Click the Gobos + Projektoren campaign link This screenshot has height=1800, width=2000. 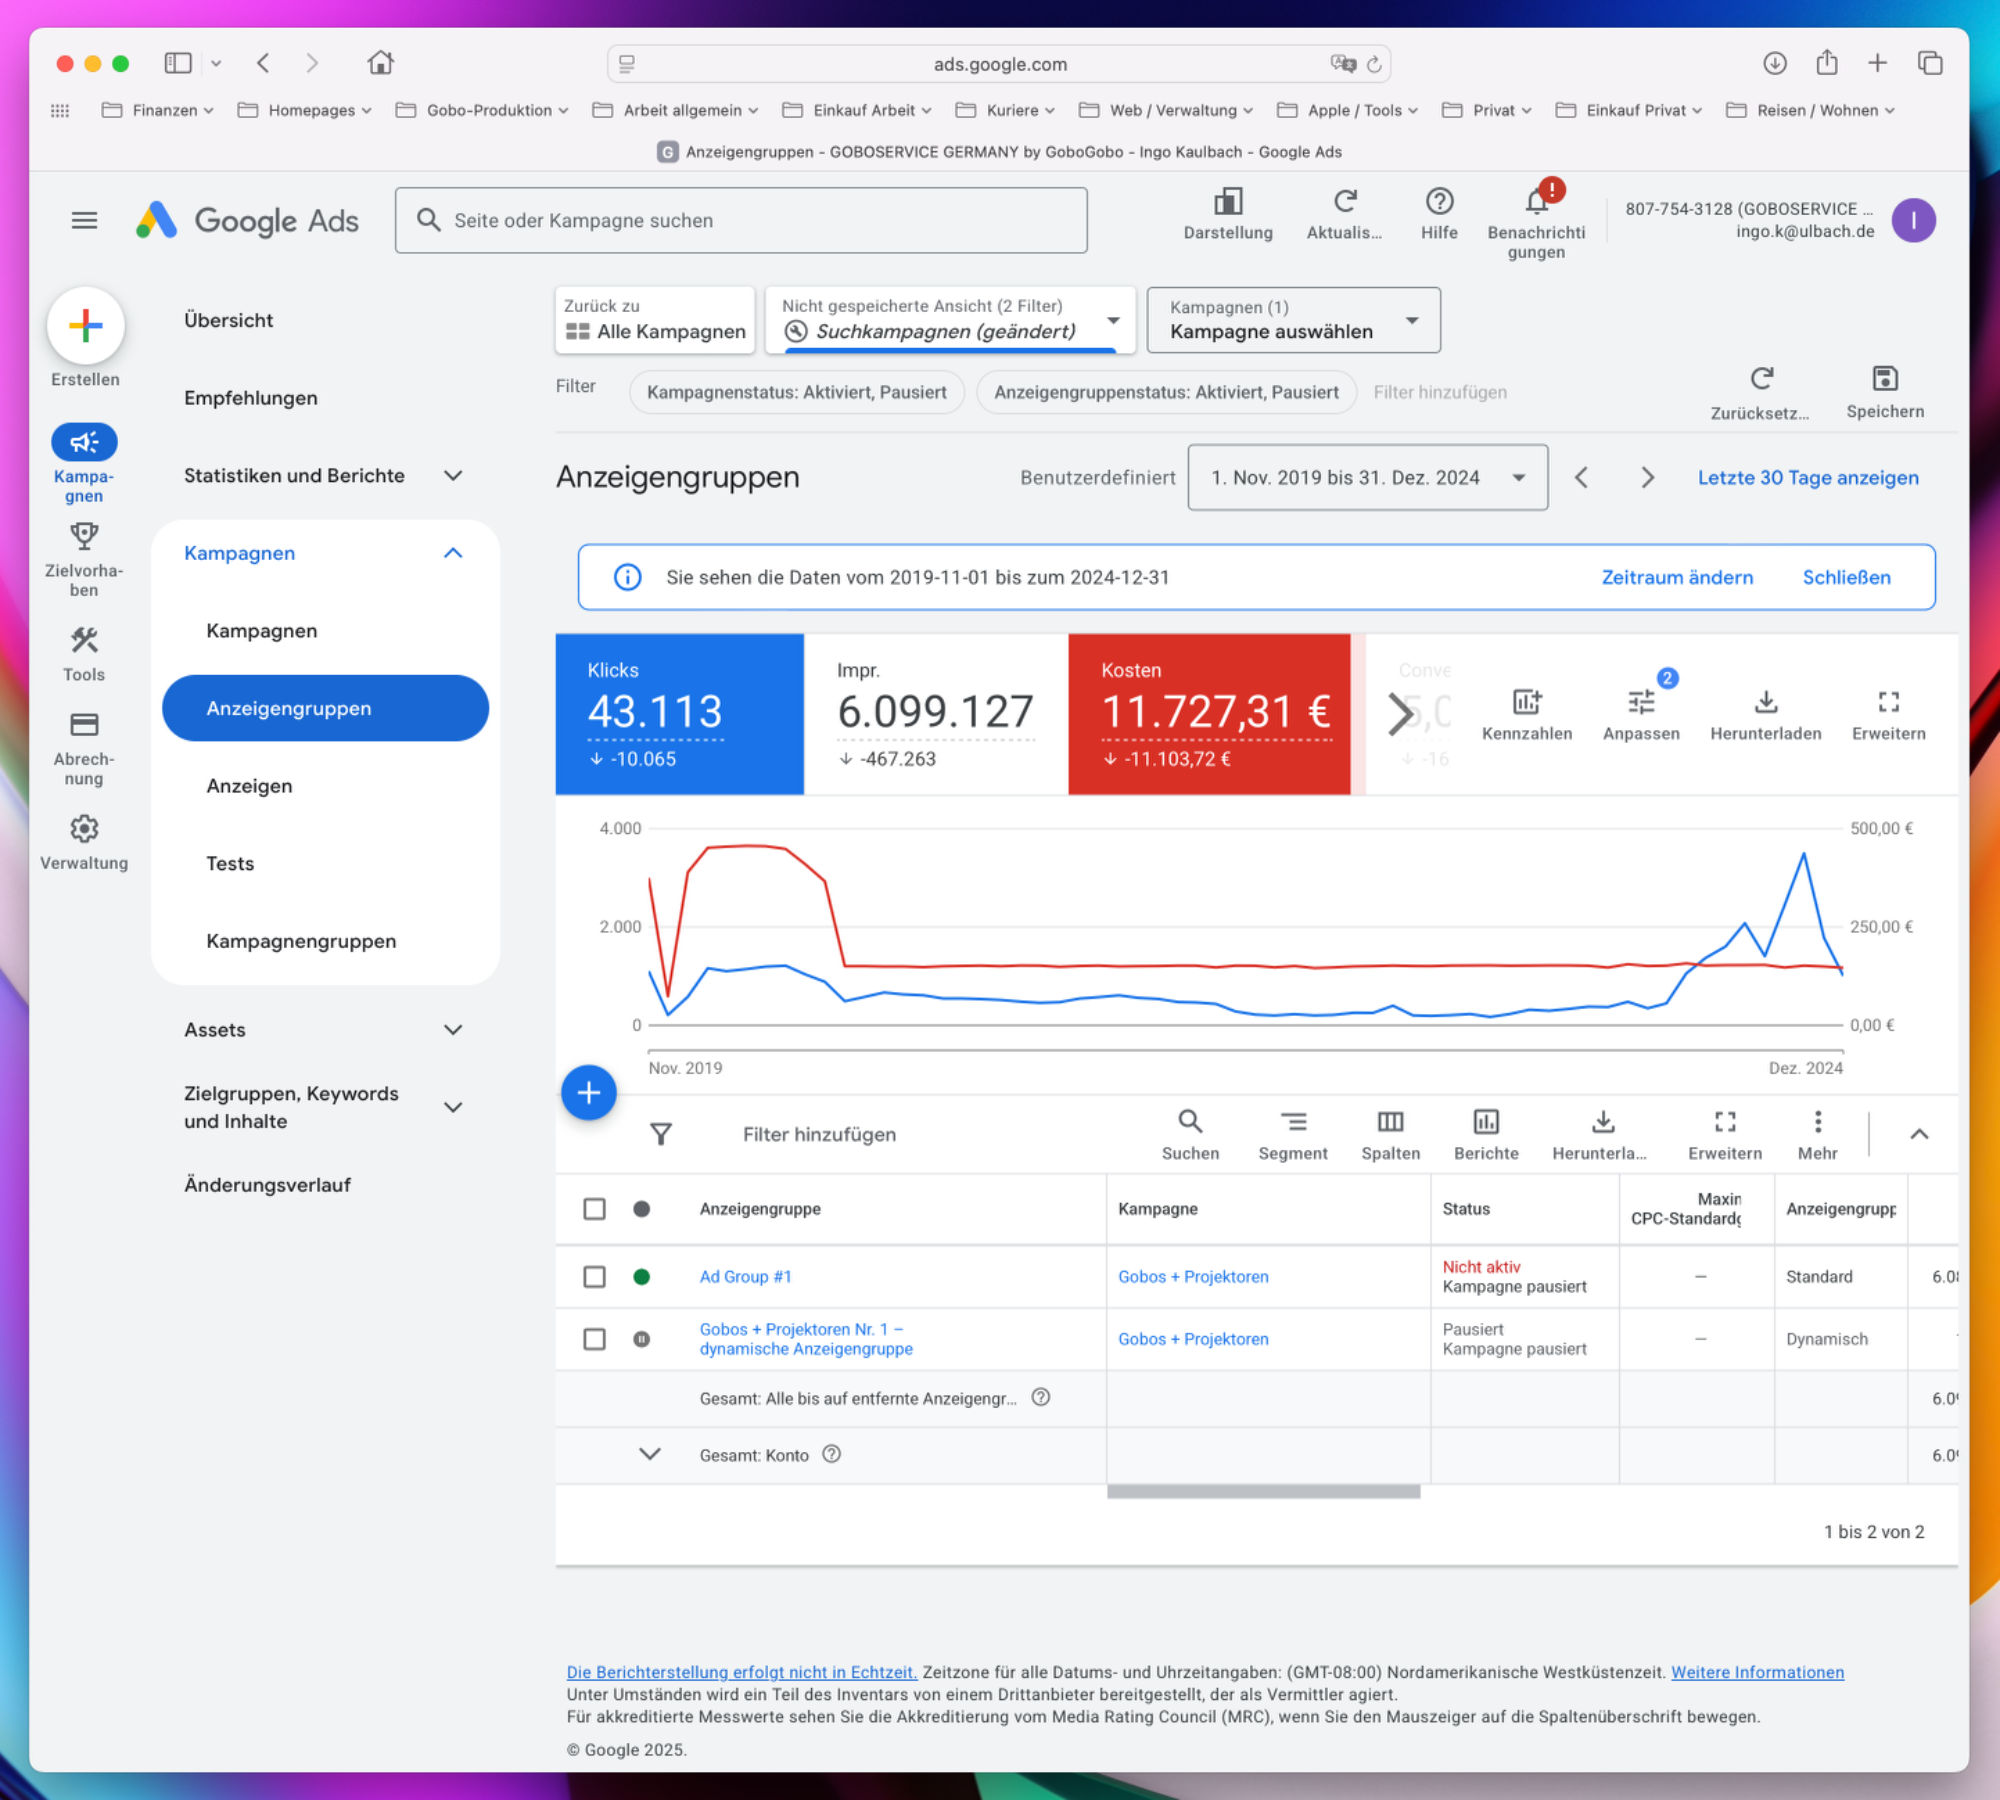point(1192,1277)
